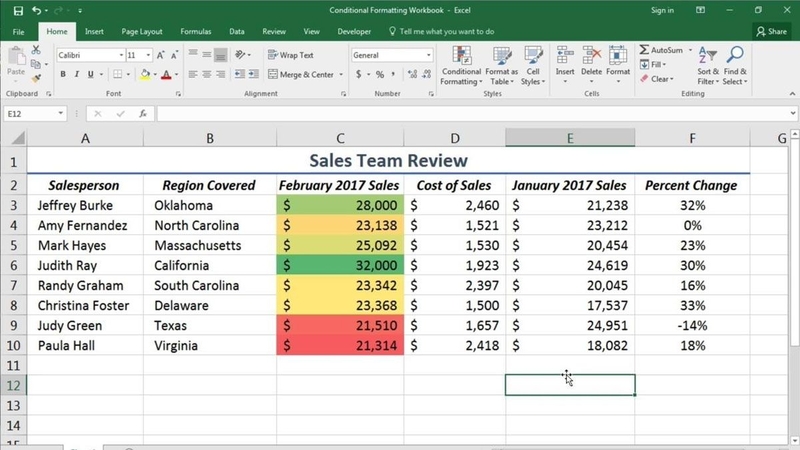
Task: Cut selection with the scissors icon
Action: point(36,49)
